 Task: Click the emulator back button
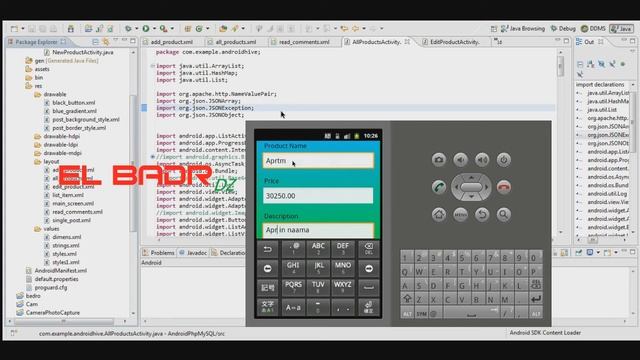pos(482,214)
